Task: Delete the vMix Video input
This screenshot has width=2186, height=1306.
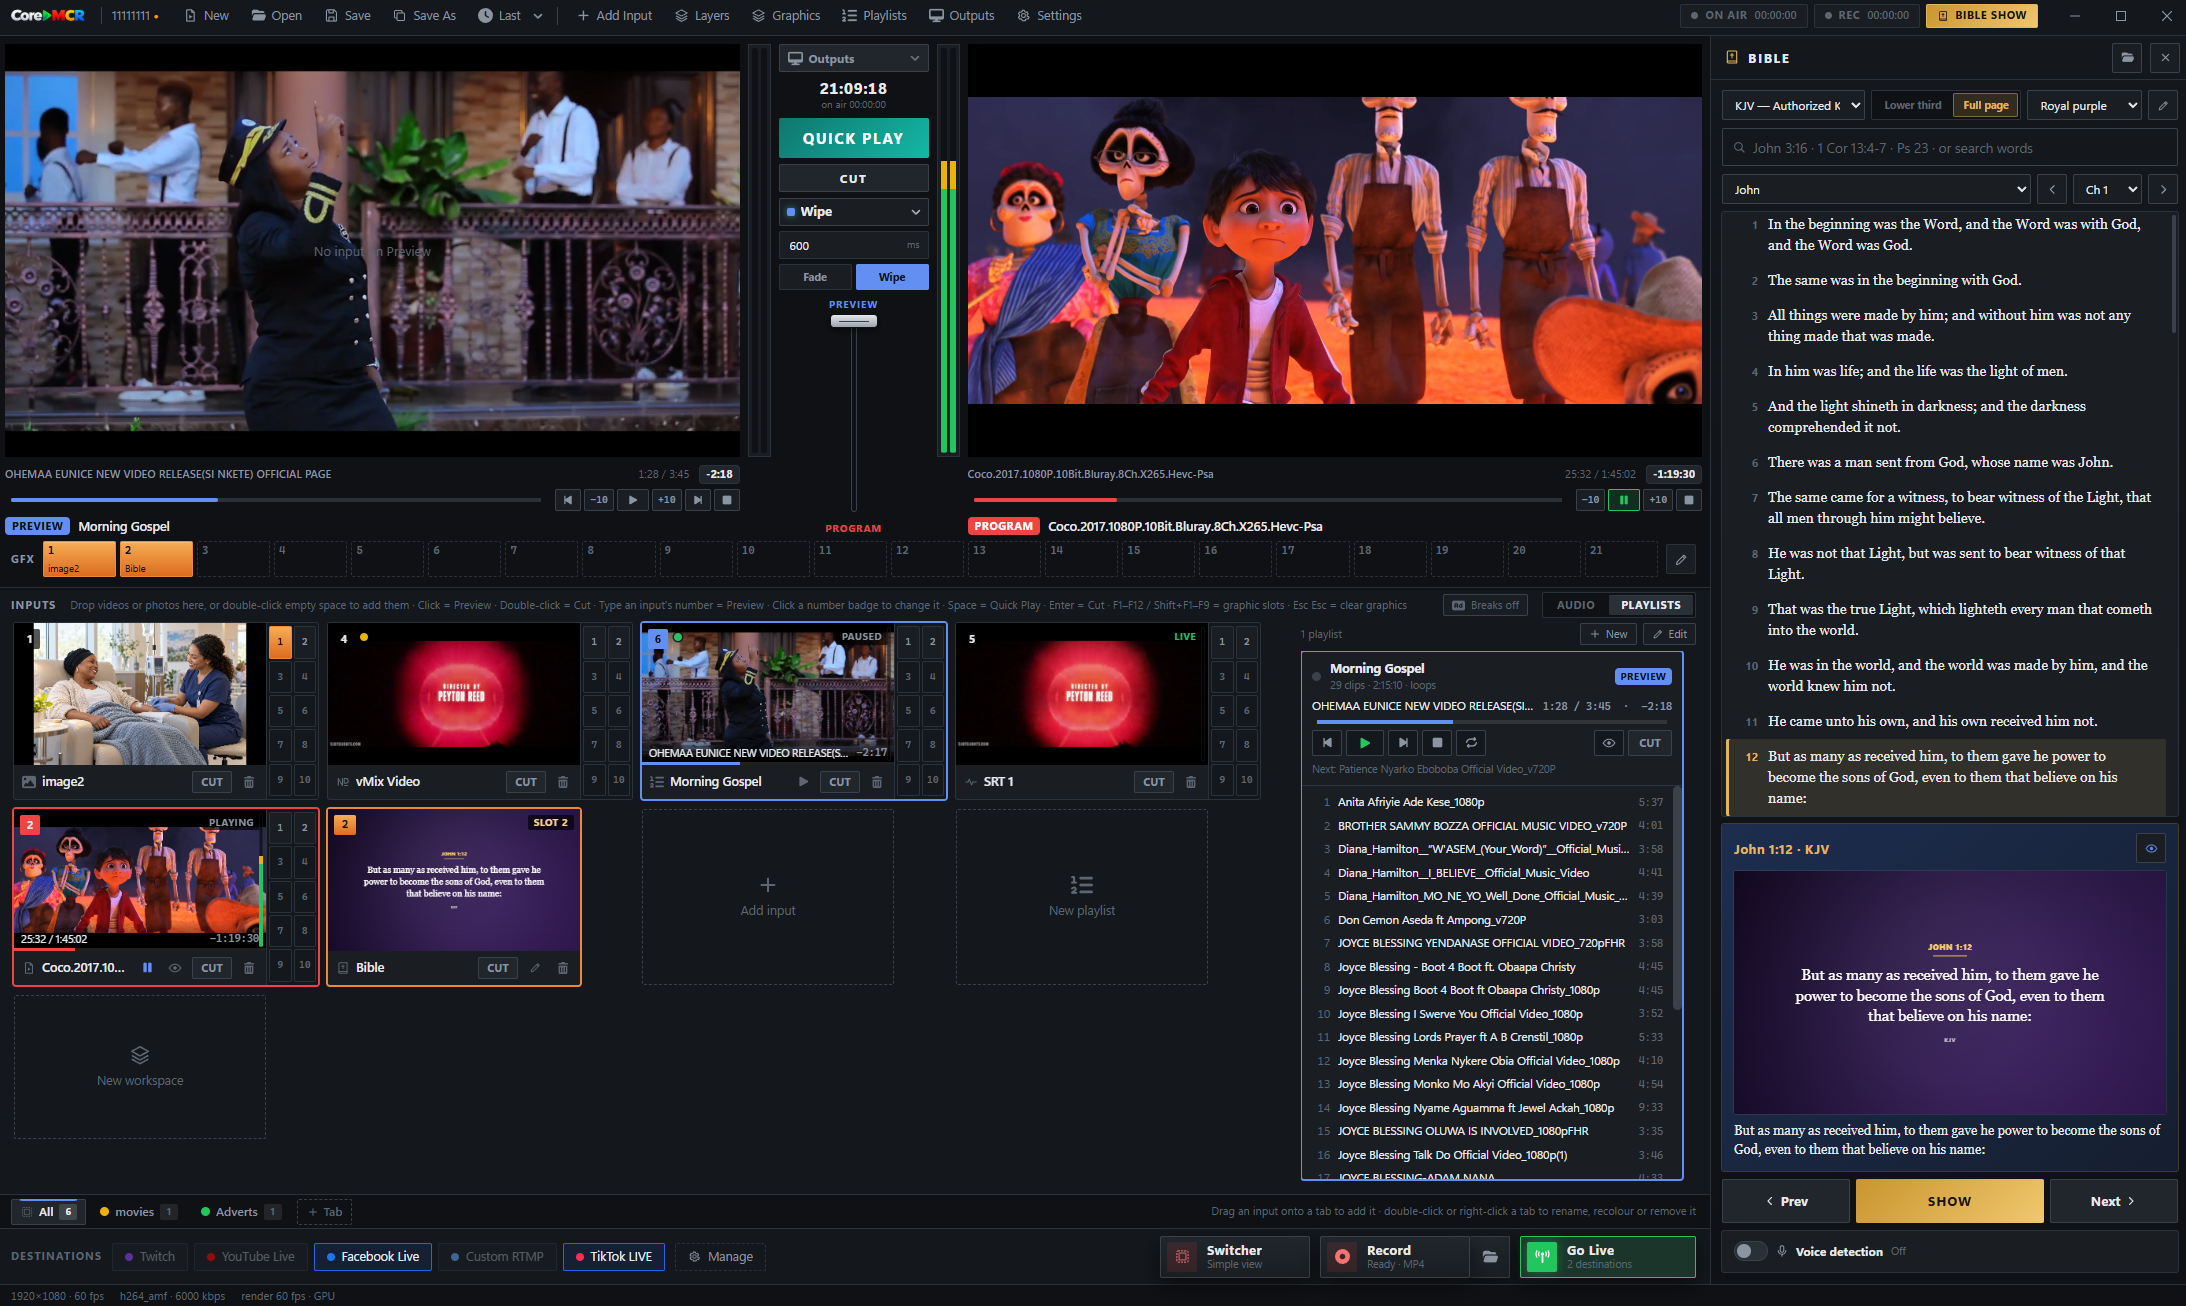Action: point(563,782)
